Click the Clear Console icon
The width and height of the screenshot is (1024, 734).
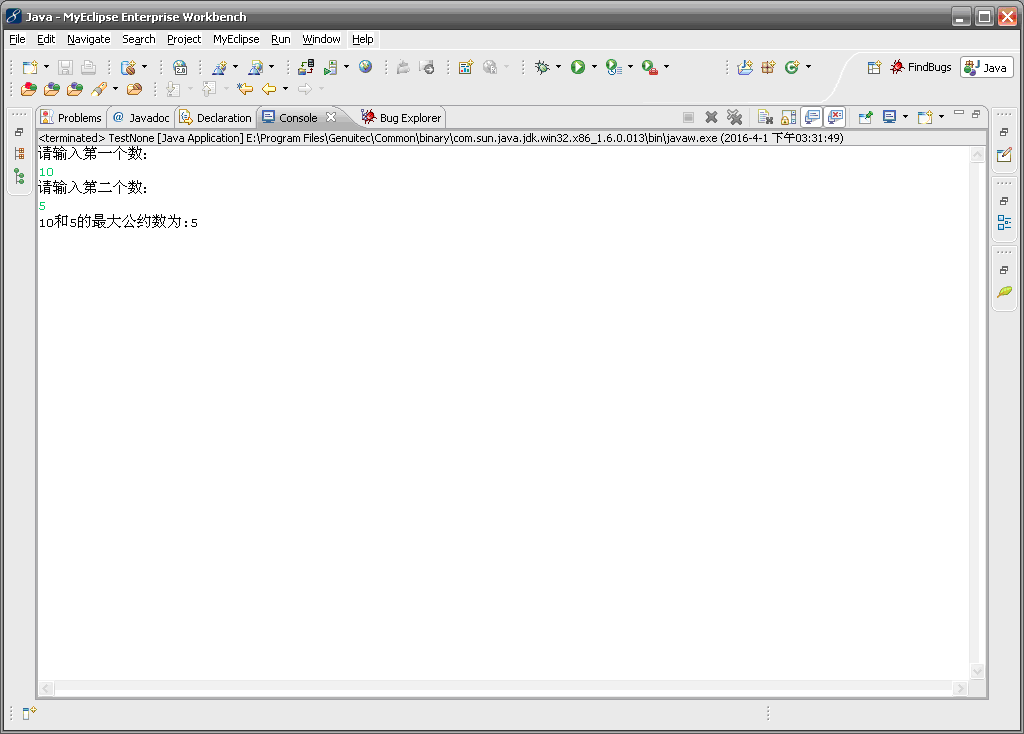[765, 118]
